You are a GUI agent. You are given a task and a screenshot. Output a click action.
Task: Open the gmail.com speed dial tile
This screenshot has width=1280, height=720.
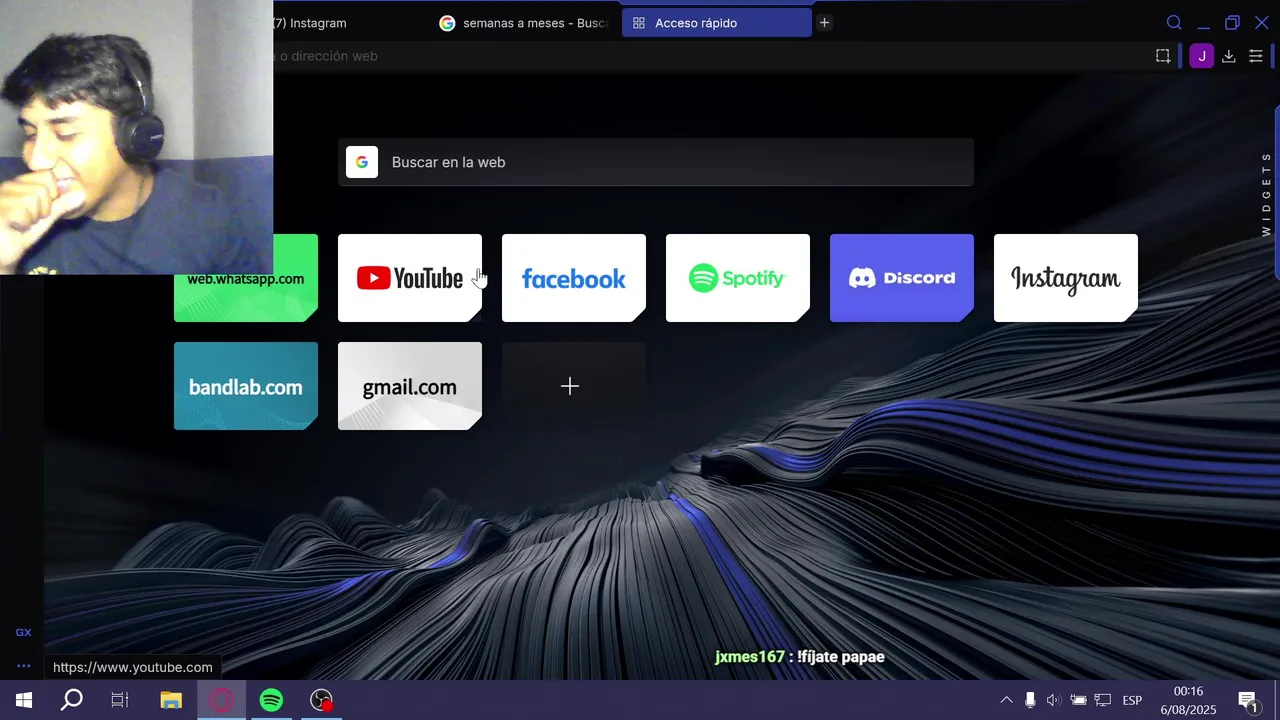click(x=410, y=386)
